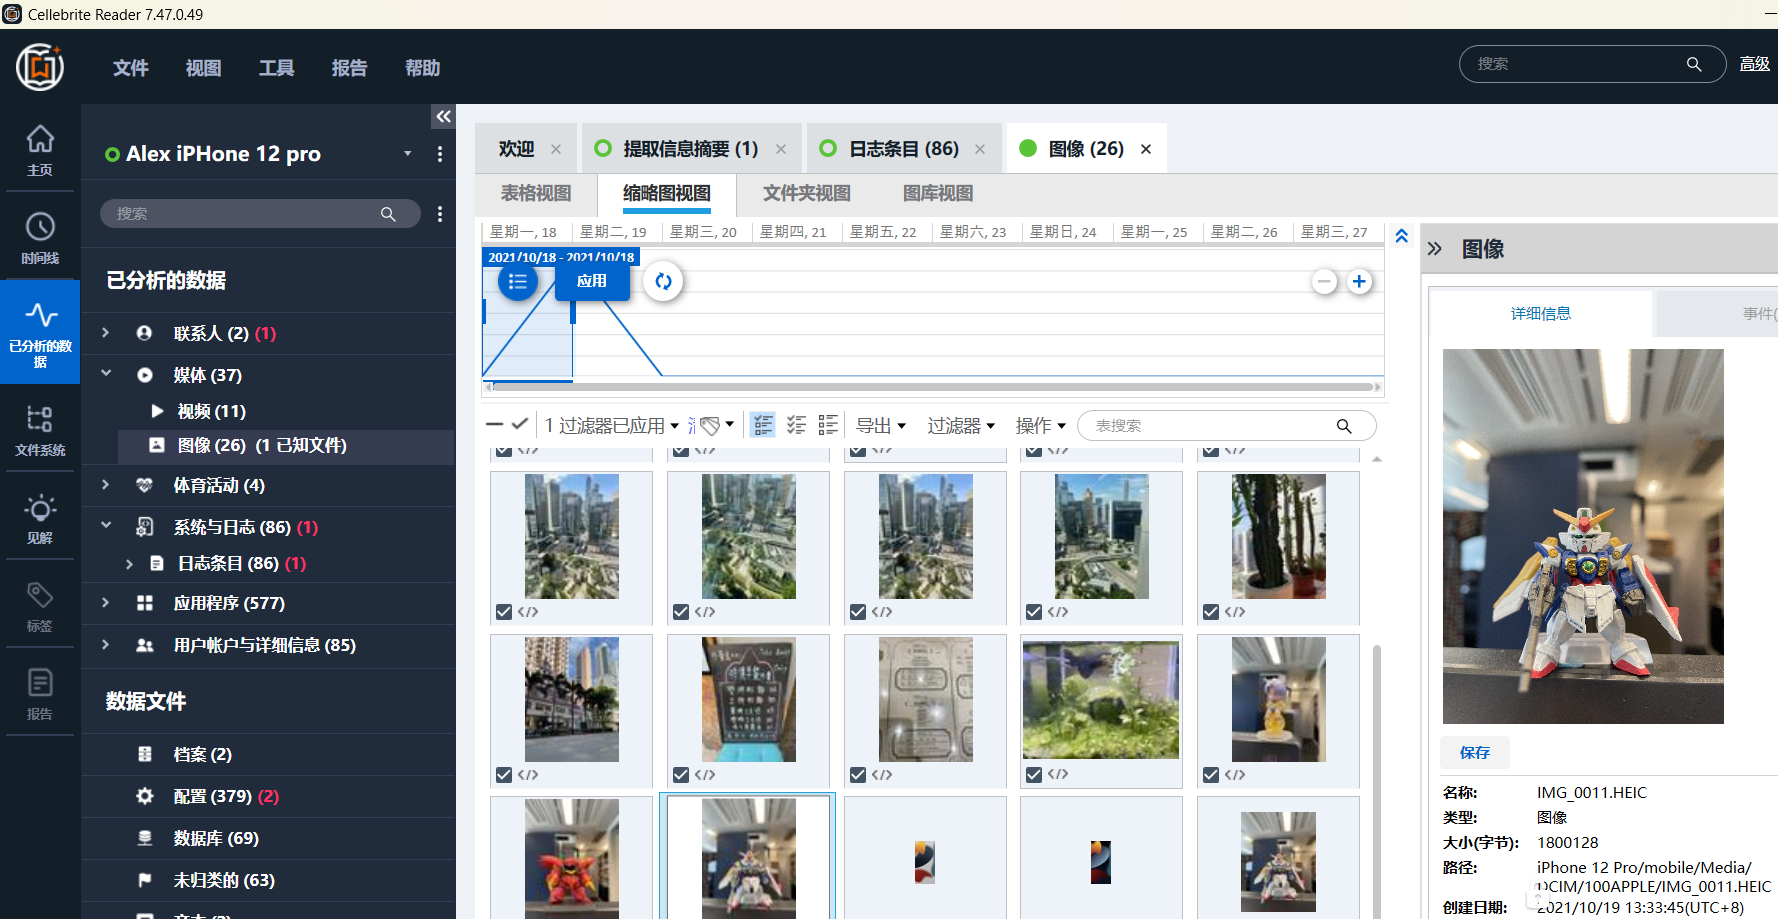The image size is (1778, 919).
Task: Uncheck the third cityscape thumbnail checkbox
Action: click(x=858, y=612)
